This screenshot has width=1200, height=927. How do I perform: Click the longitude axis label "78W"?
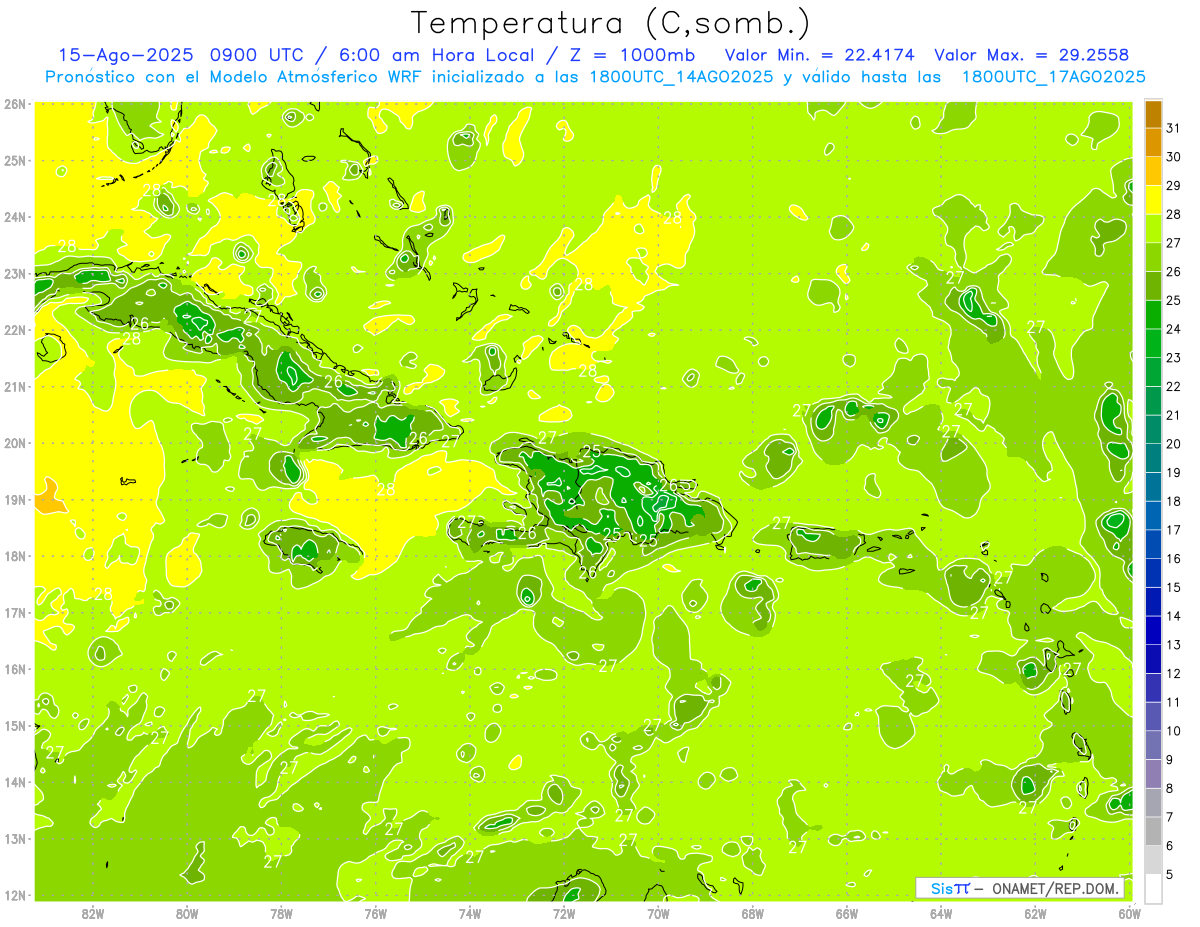point(281,913)
